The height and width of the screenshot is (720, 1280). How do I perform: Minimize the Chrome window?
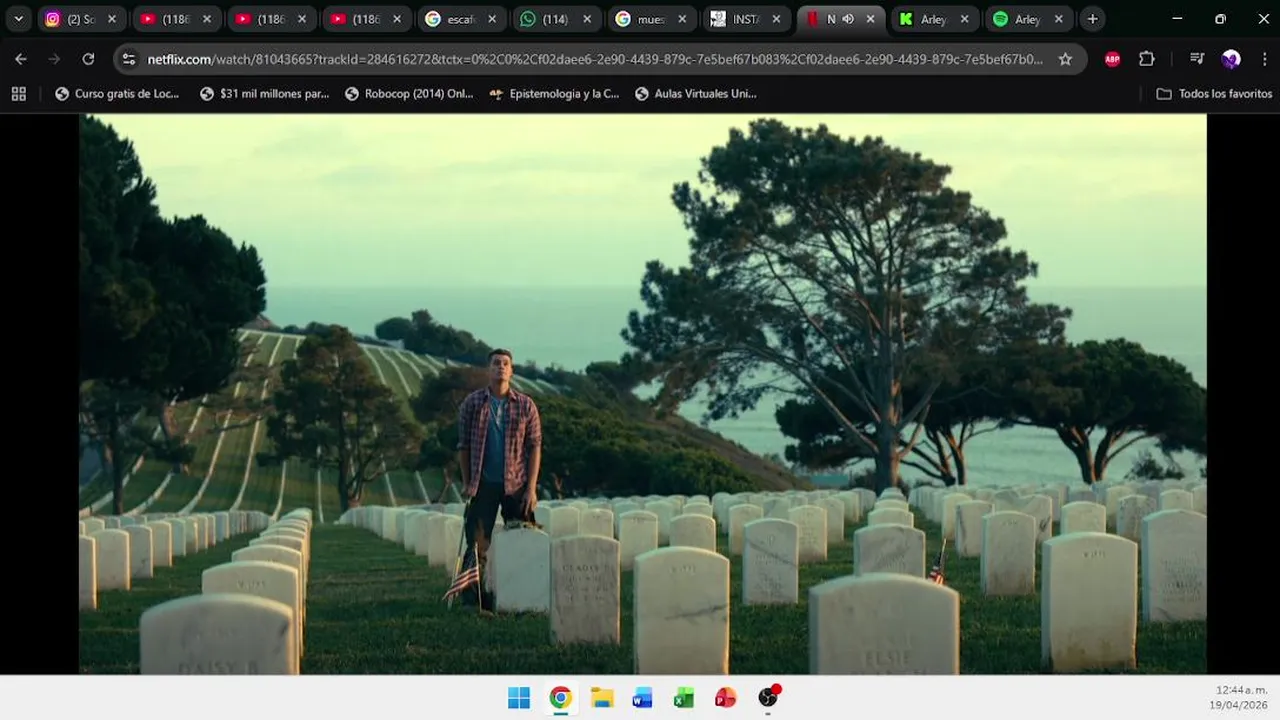point(1177,19)
